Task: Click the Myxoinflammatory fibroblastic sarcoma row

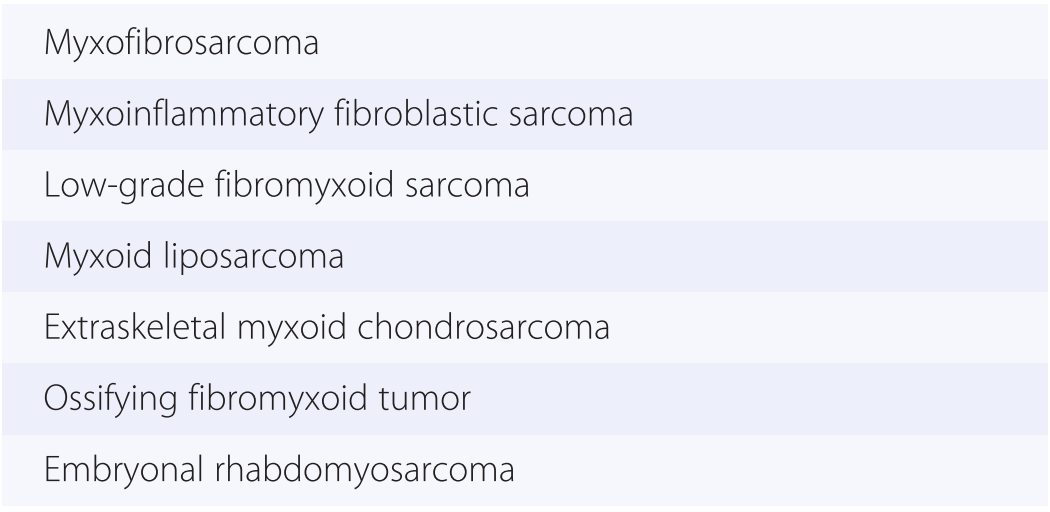Action: (x=338, y=116)
